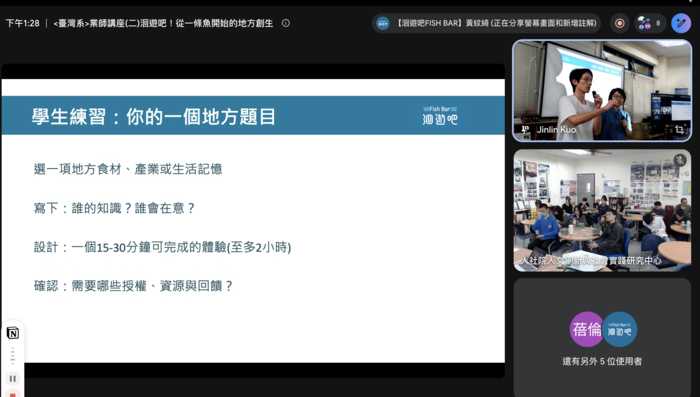The image size is (700, 397).
Task: Click the line 確認：需要哪些授權、資源與回饋？
Action: (133, 286)
